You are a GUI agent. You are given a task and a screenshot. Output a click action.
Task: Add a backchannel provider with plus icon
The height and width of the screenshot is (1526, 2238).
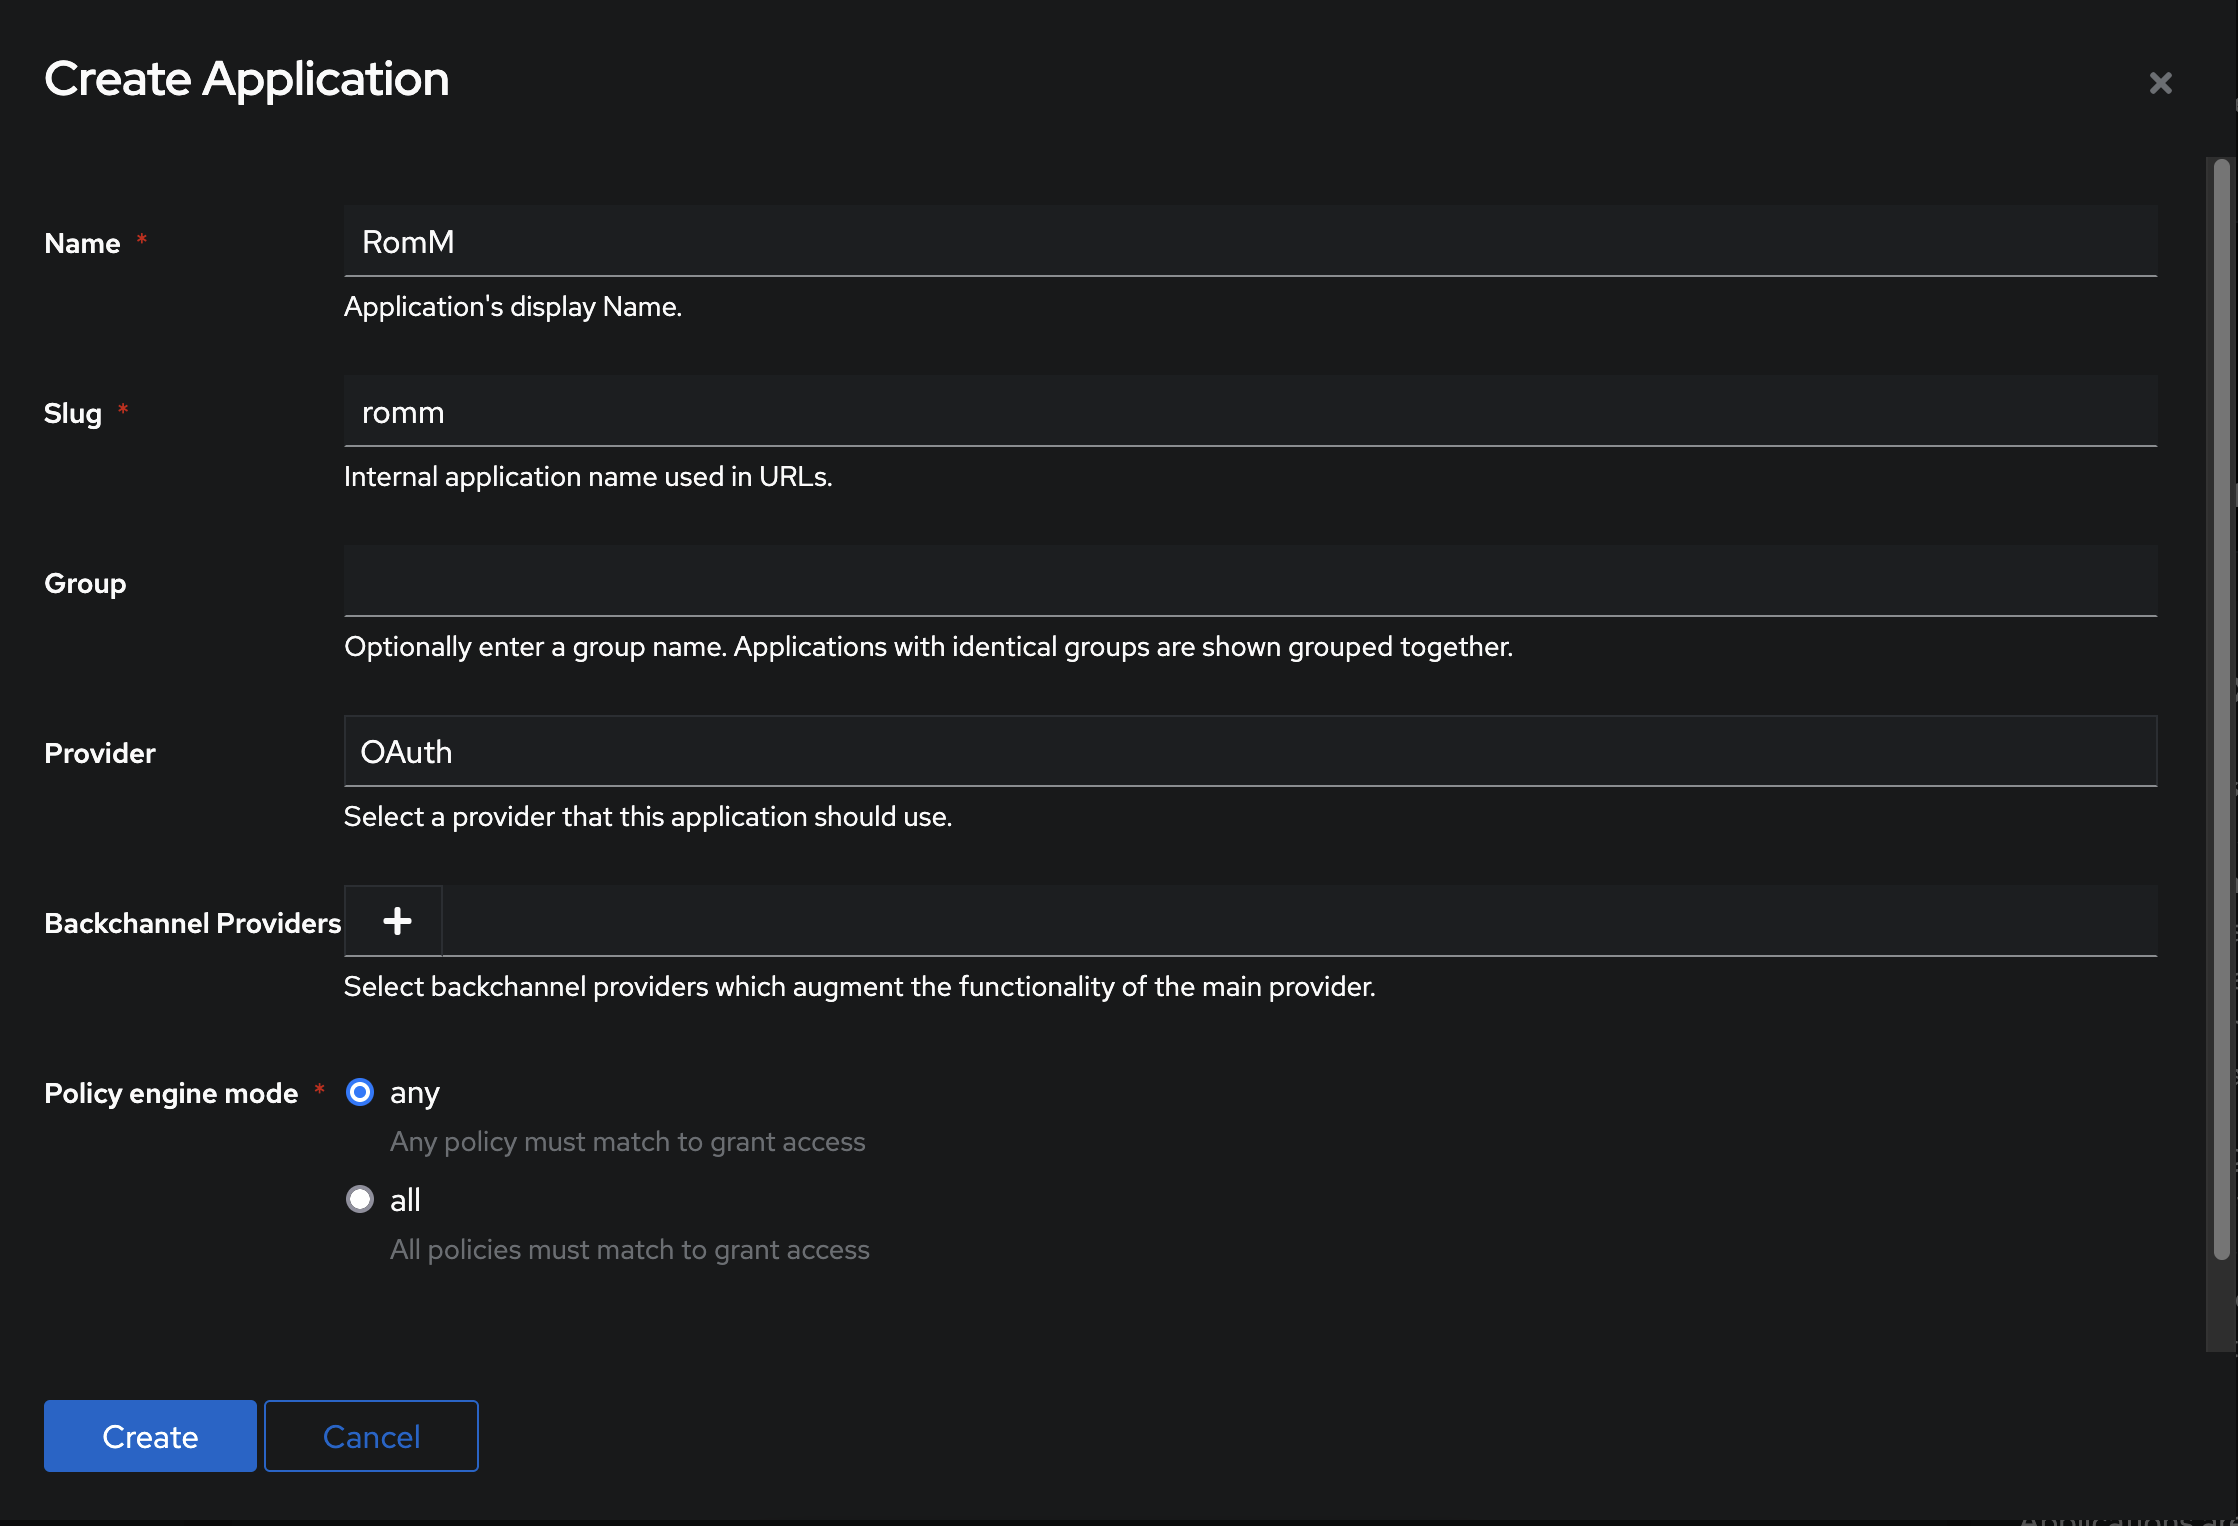397,921
